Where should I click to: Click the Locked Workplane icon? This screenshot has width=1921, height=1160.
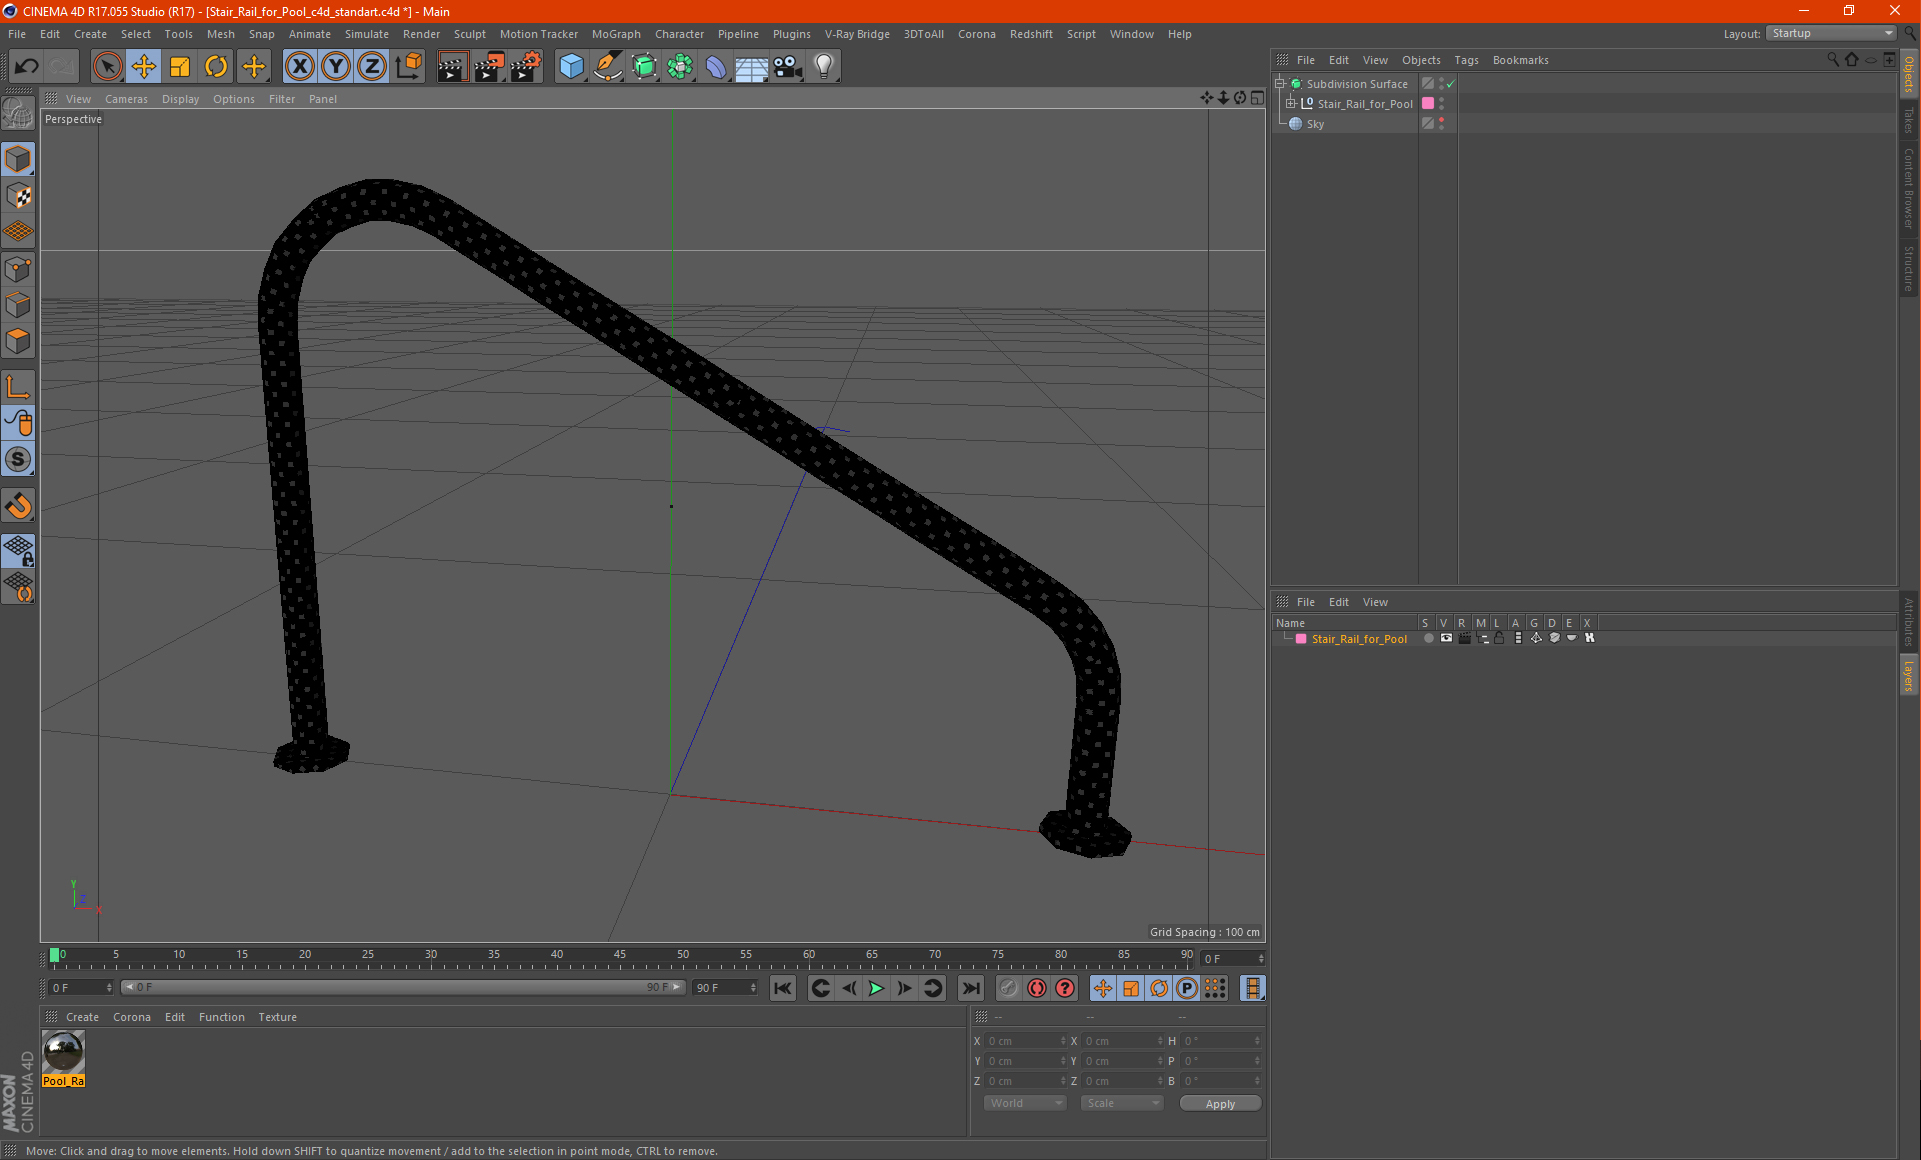point(18,550)
